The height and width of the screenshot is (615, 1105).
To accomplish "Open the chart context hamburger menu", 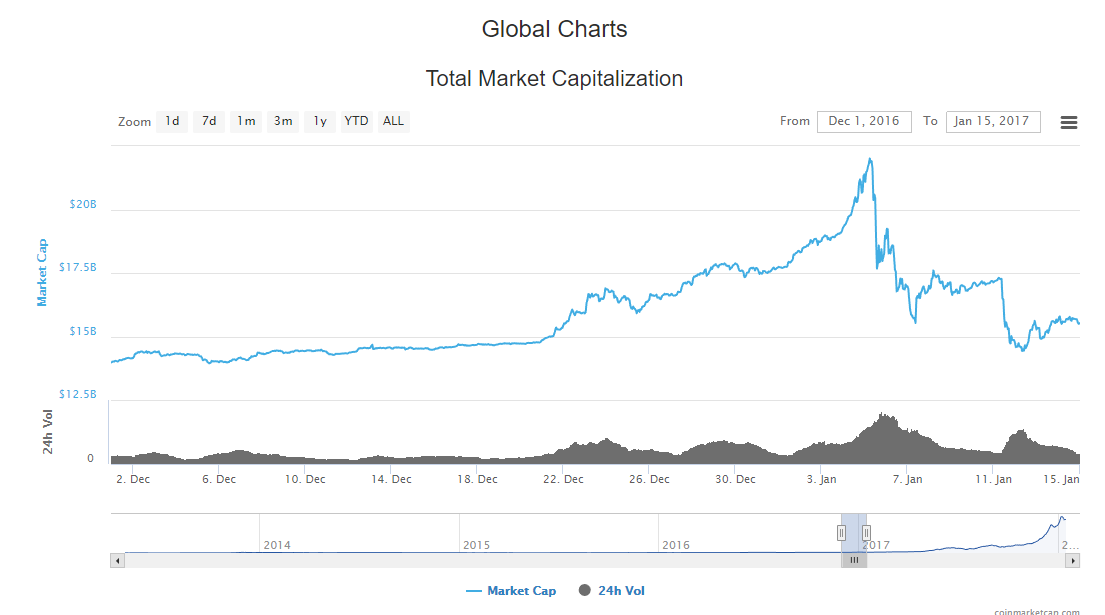I will click(x=1068, y=122).
